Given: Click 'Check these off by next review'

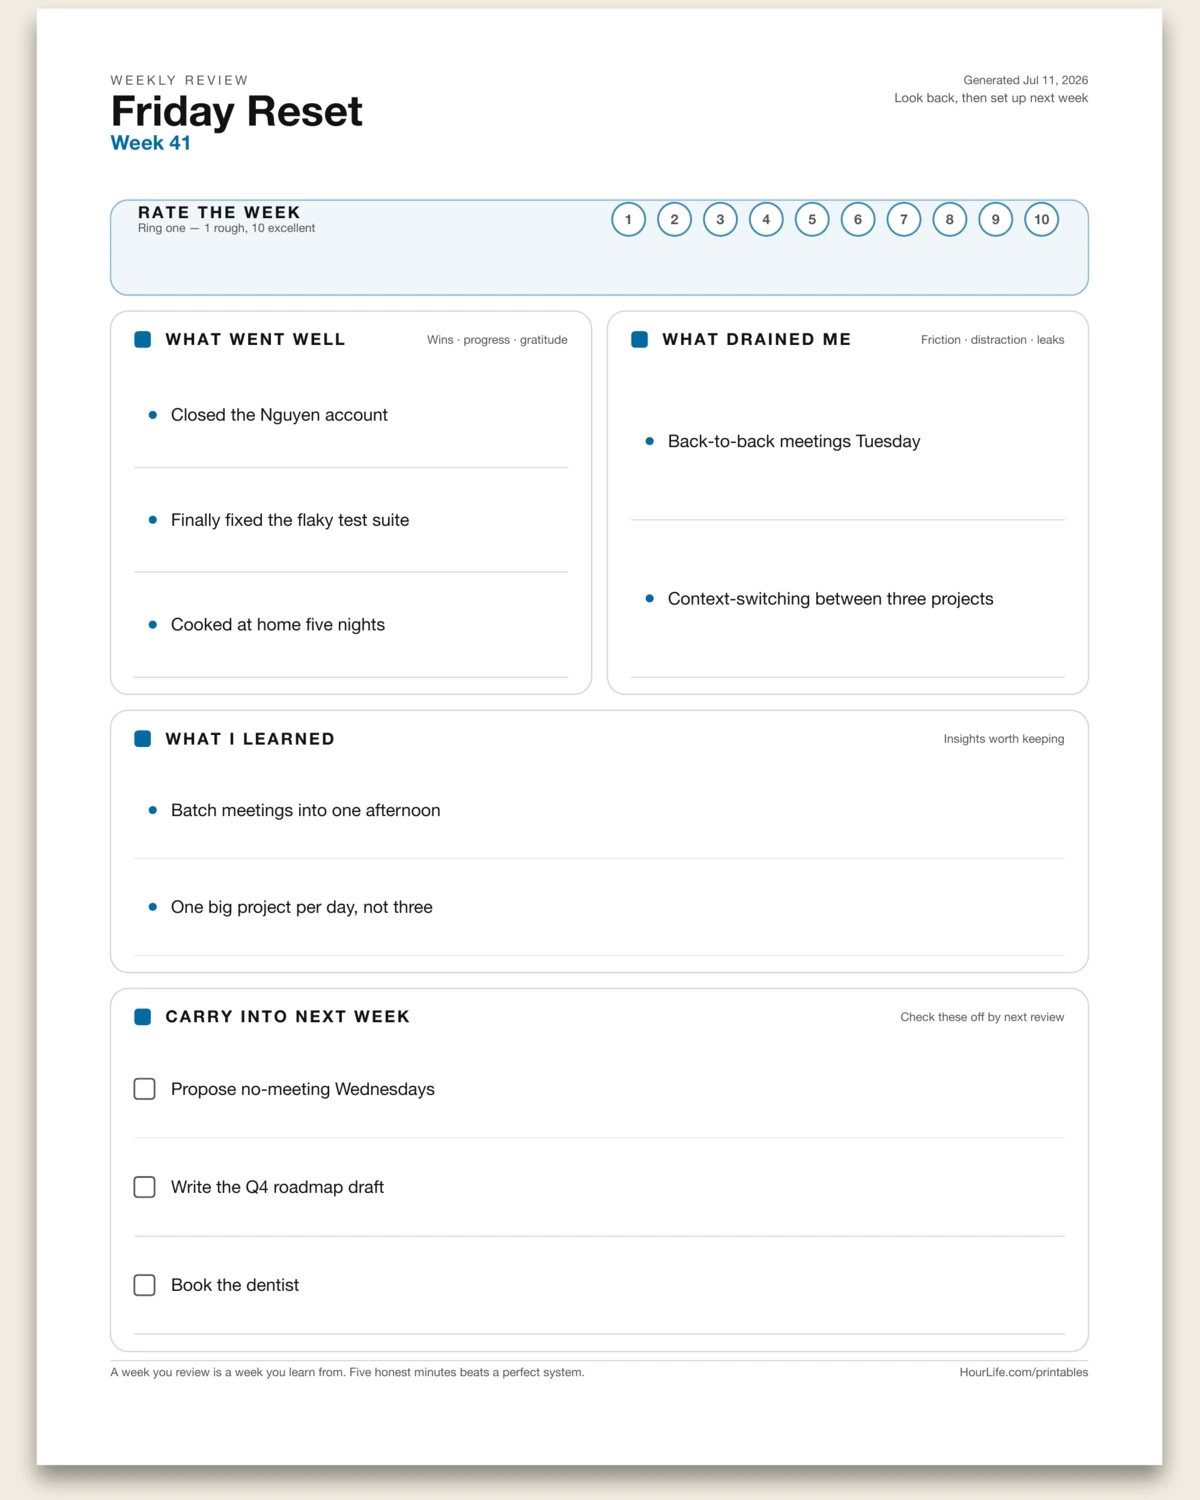Looking at the screenshot, I should pos(982,1017).
